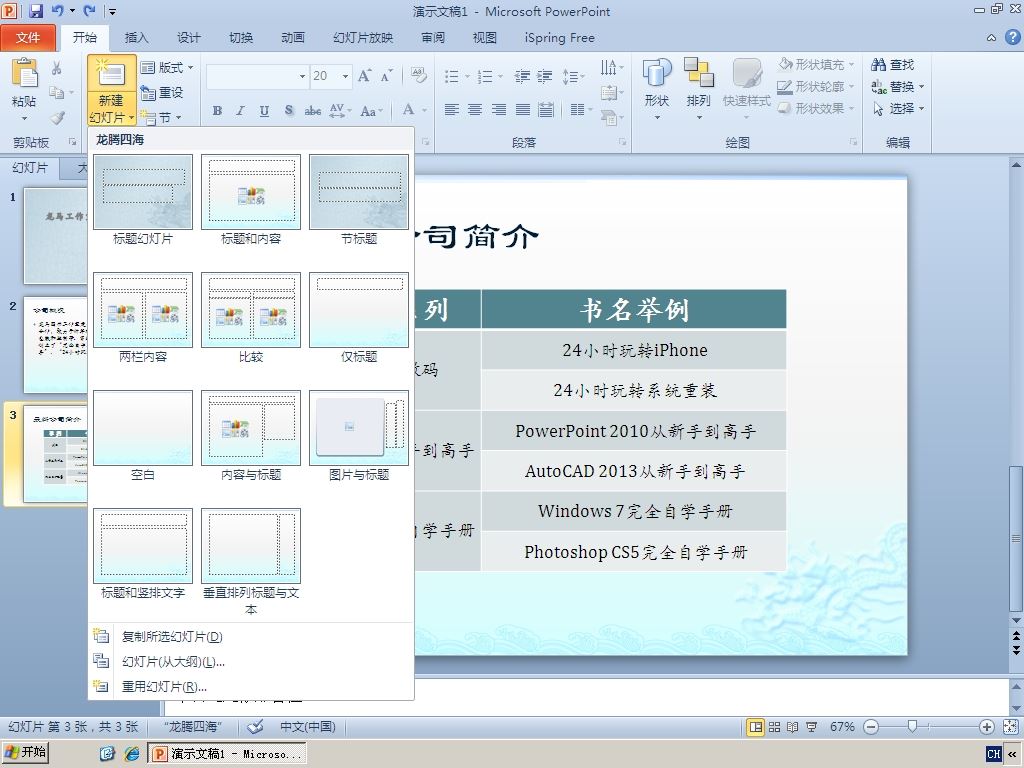Click Internet Explorer icon in taskbar

[132, 754]
